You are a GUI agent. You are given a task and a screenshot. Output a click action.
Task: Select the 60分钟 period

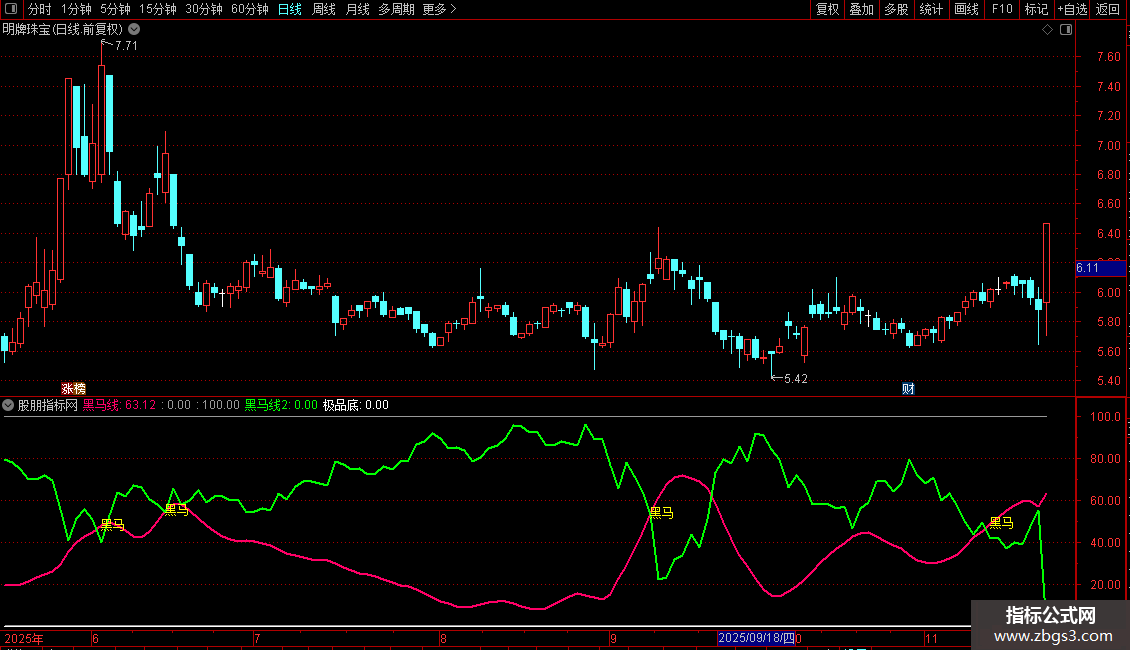249,9
